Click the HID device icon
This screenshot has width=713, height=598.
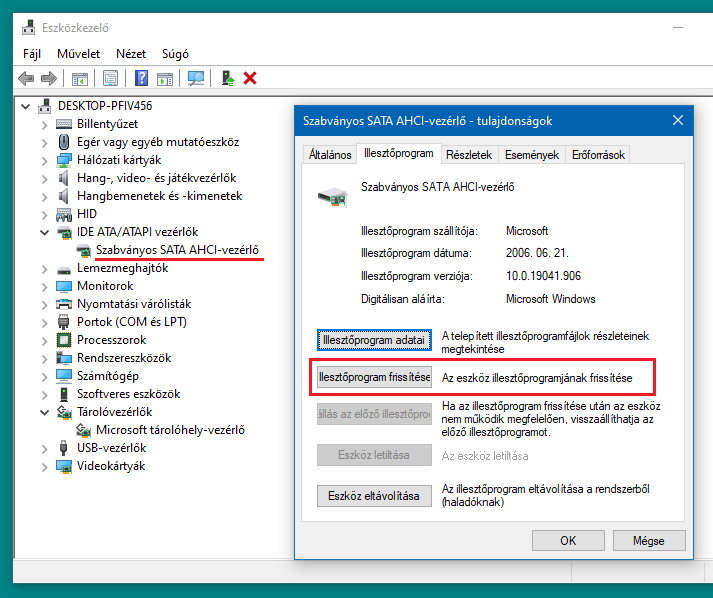(x=64, y=214)
